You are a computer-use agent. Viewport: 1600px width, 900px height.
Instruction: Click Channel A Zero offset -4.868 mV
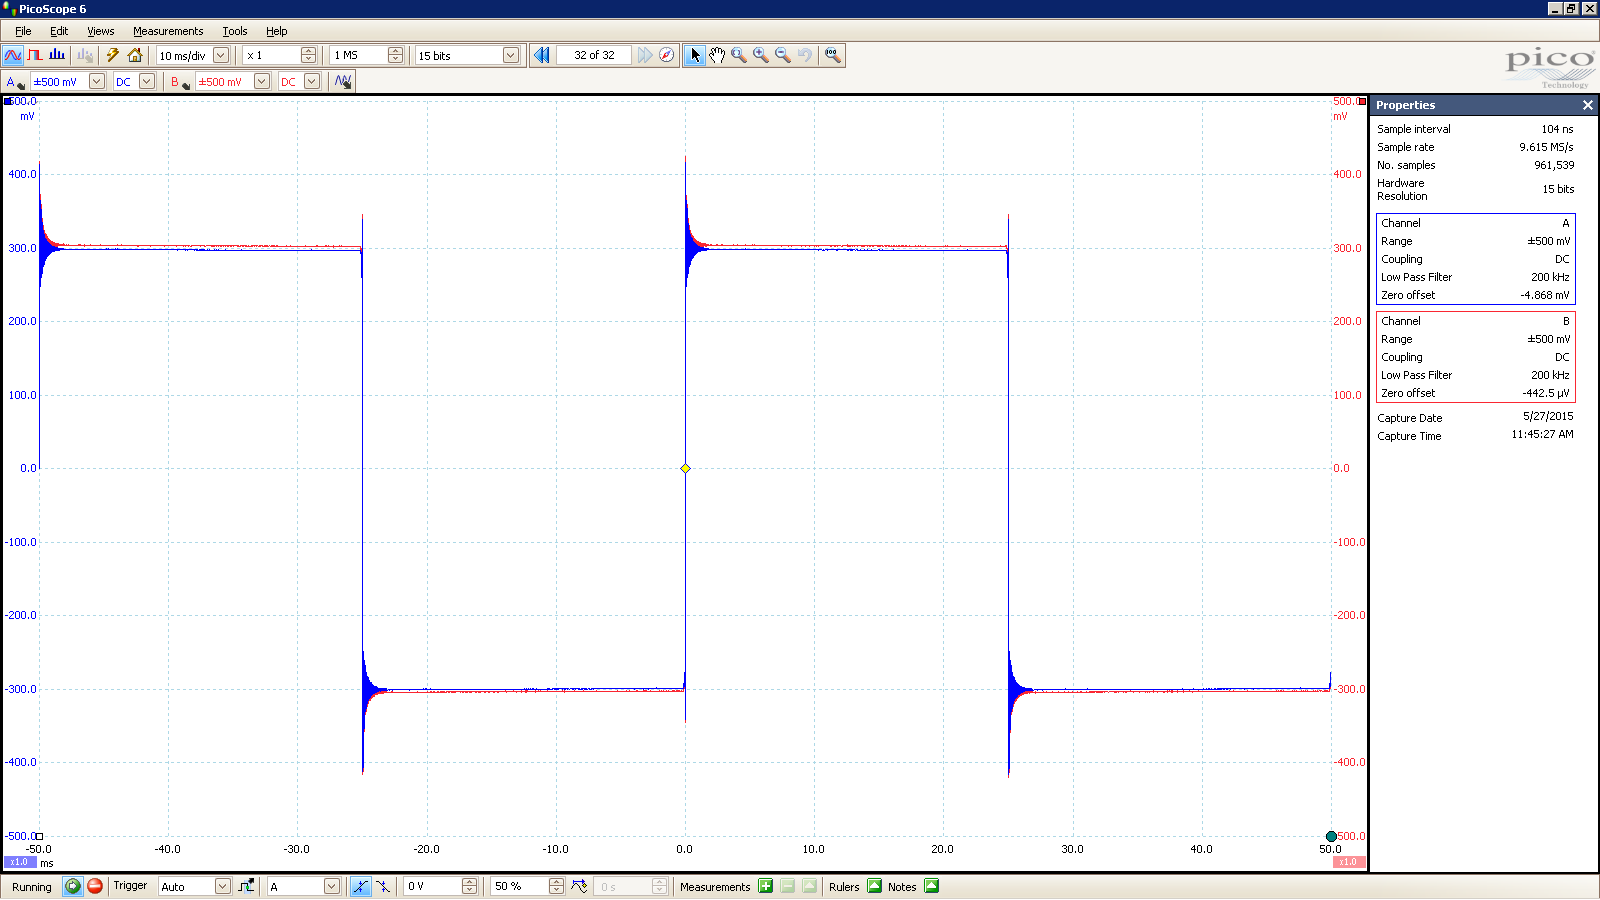coord(1545,295)
